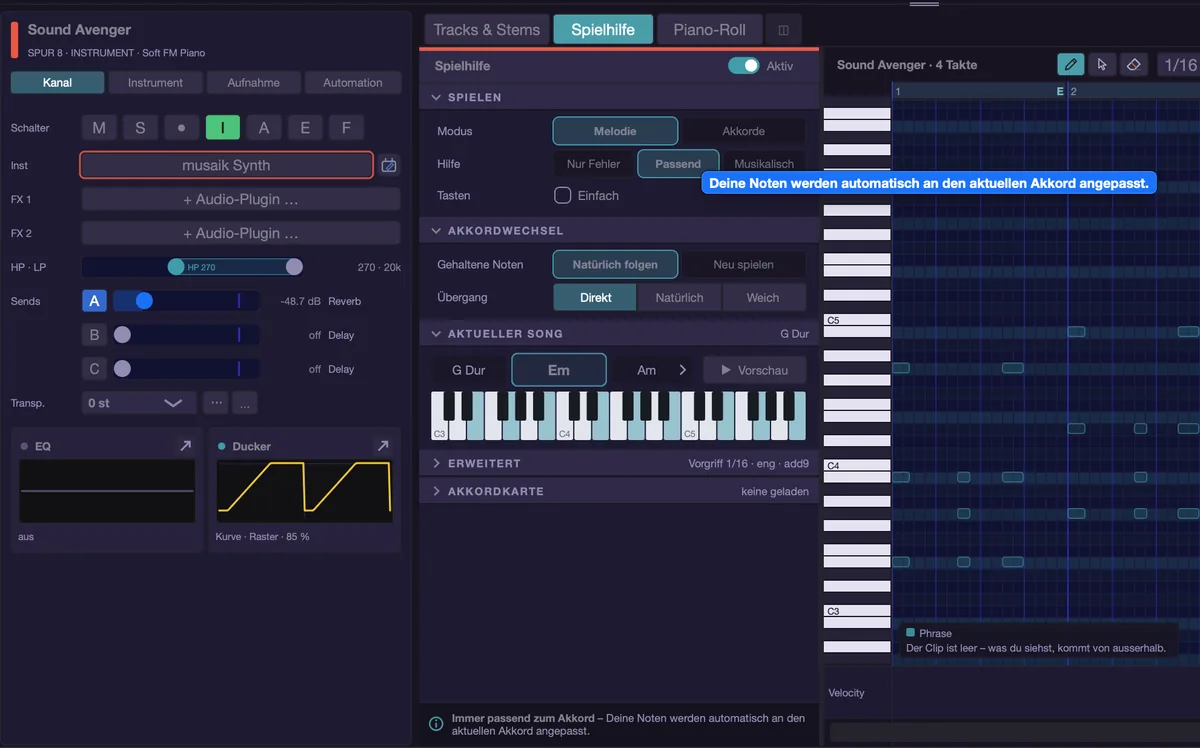This screenshot has width=1200, height=748.
Task: Expand the Ducker panel with its arrow icon
Action: pos(382,446)
